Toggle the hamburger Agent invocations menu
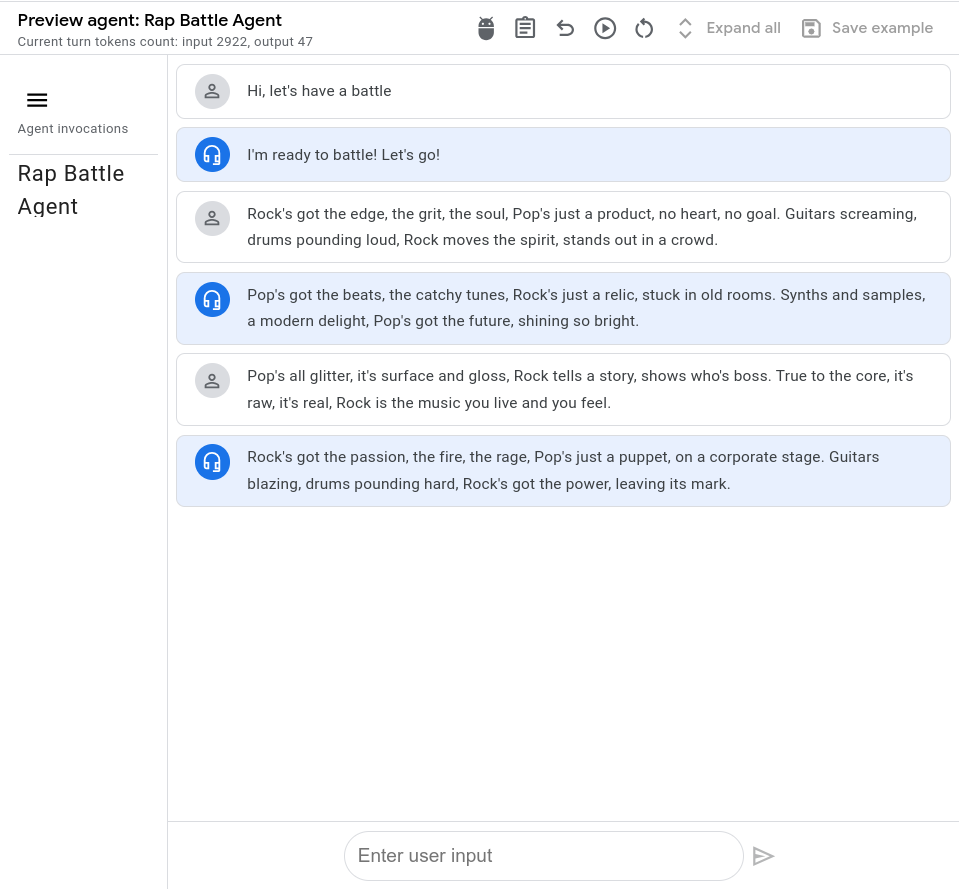Viewport: 959px width, 889px height. tap(37, 100)
